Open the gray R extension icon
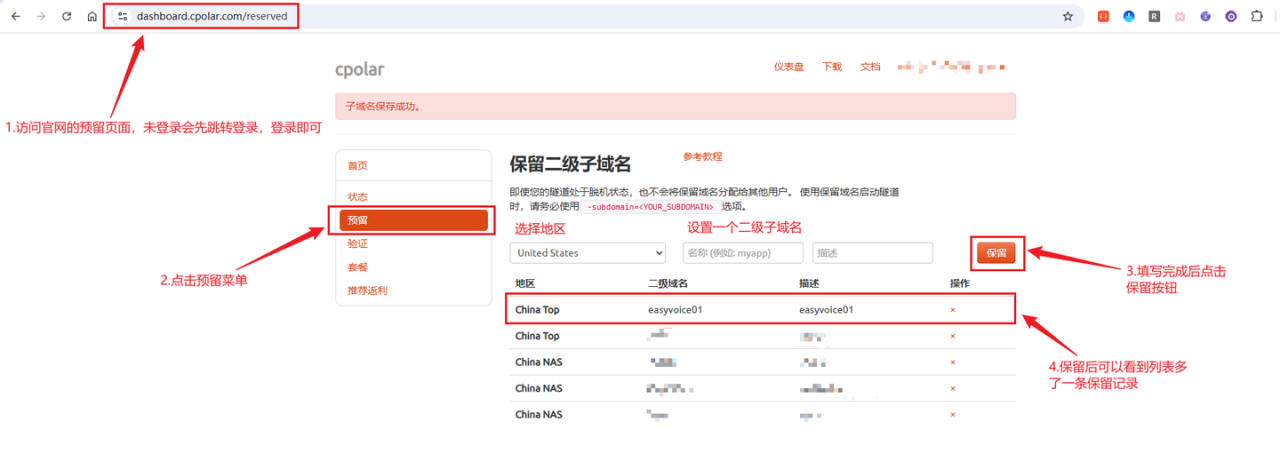This screenshot has width=1280, height=454. [1155, 16]
